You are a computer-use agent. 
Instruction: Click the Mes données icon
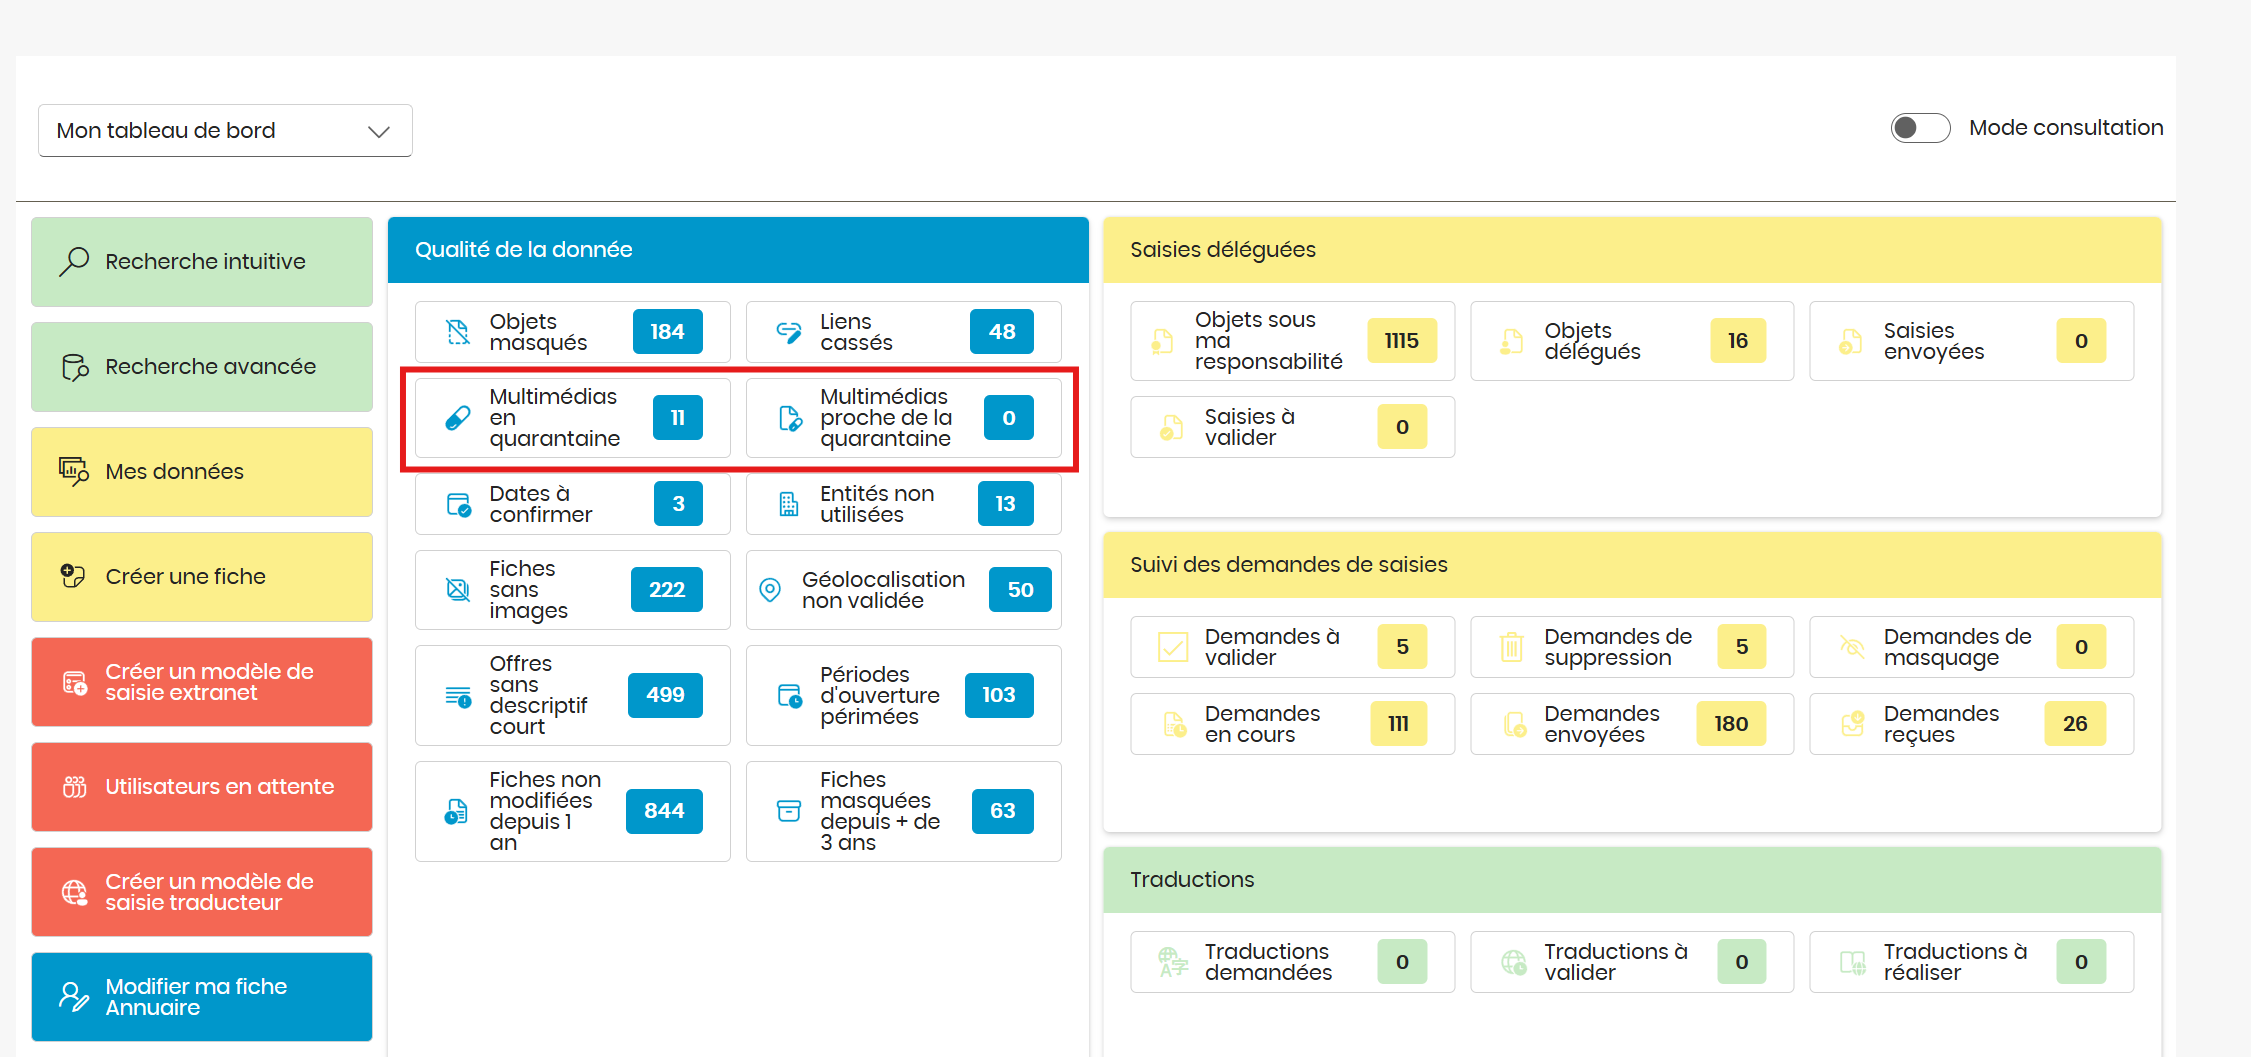[74, 472]
